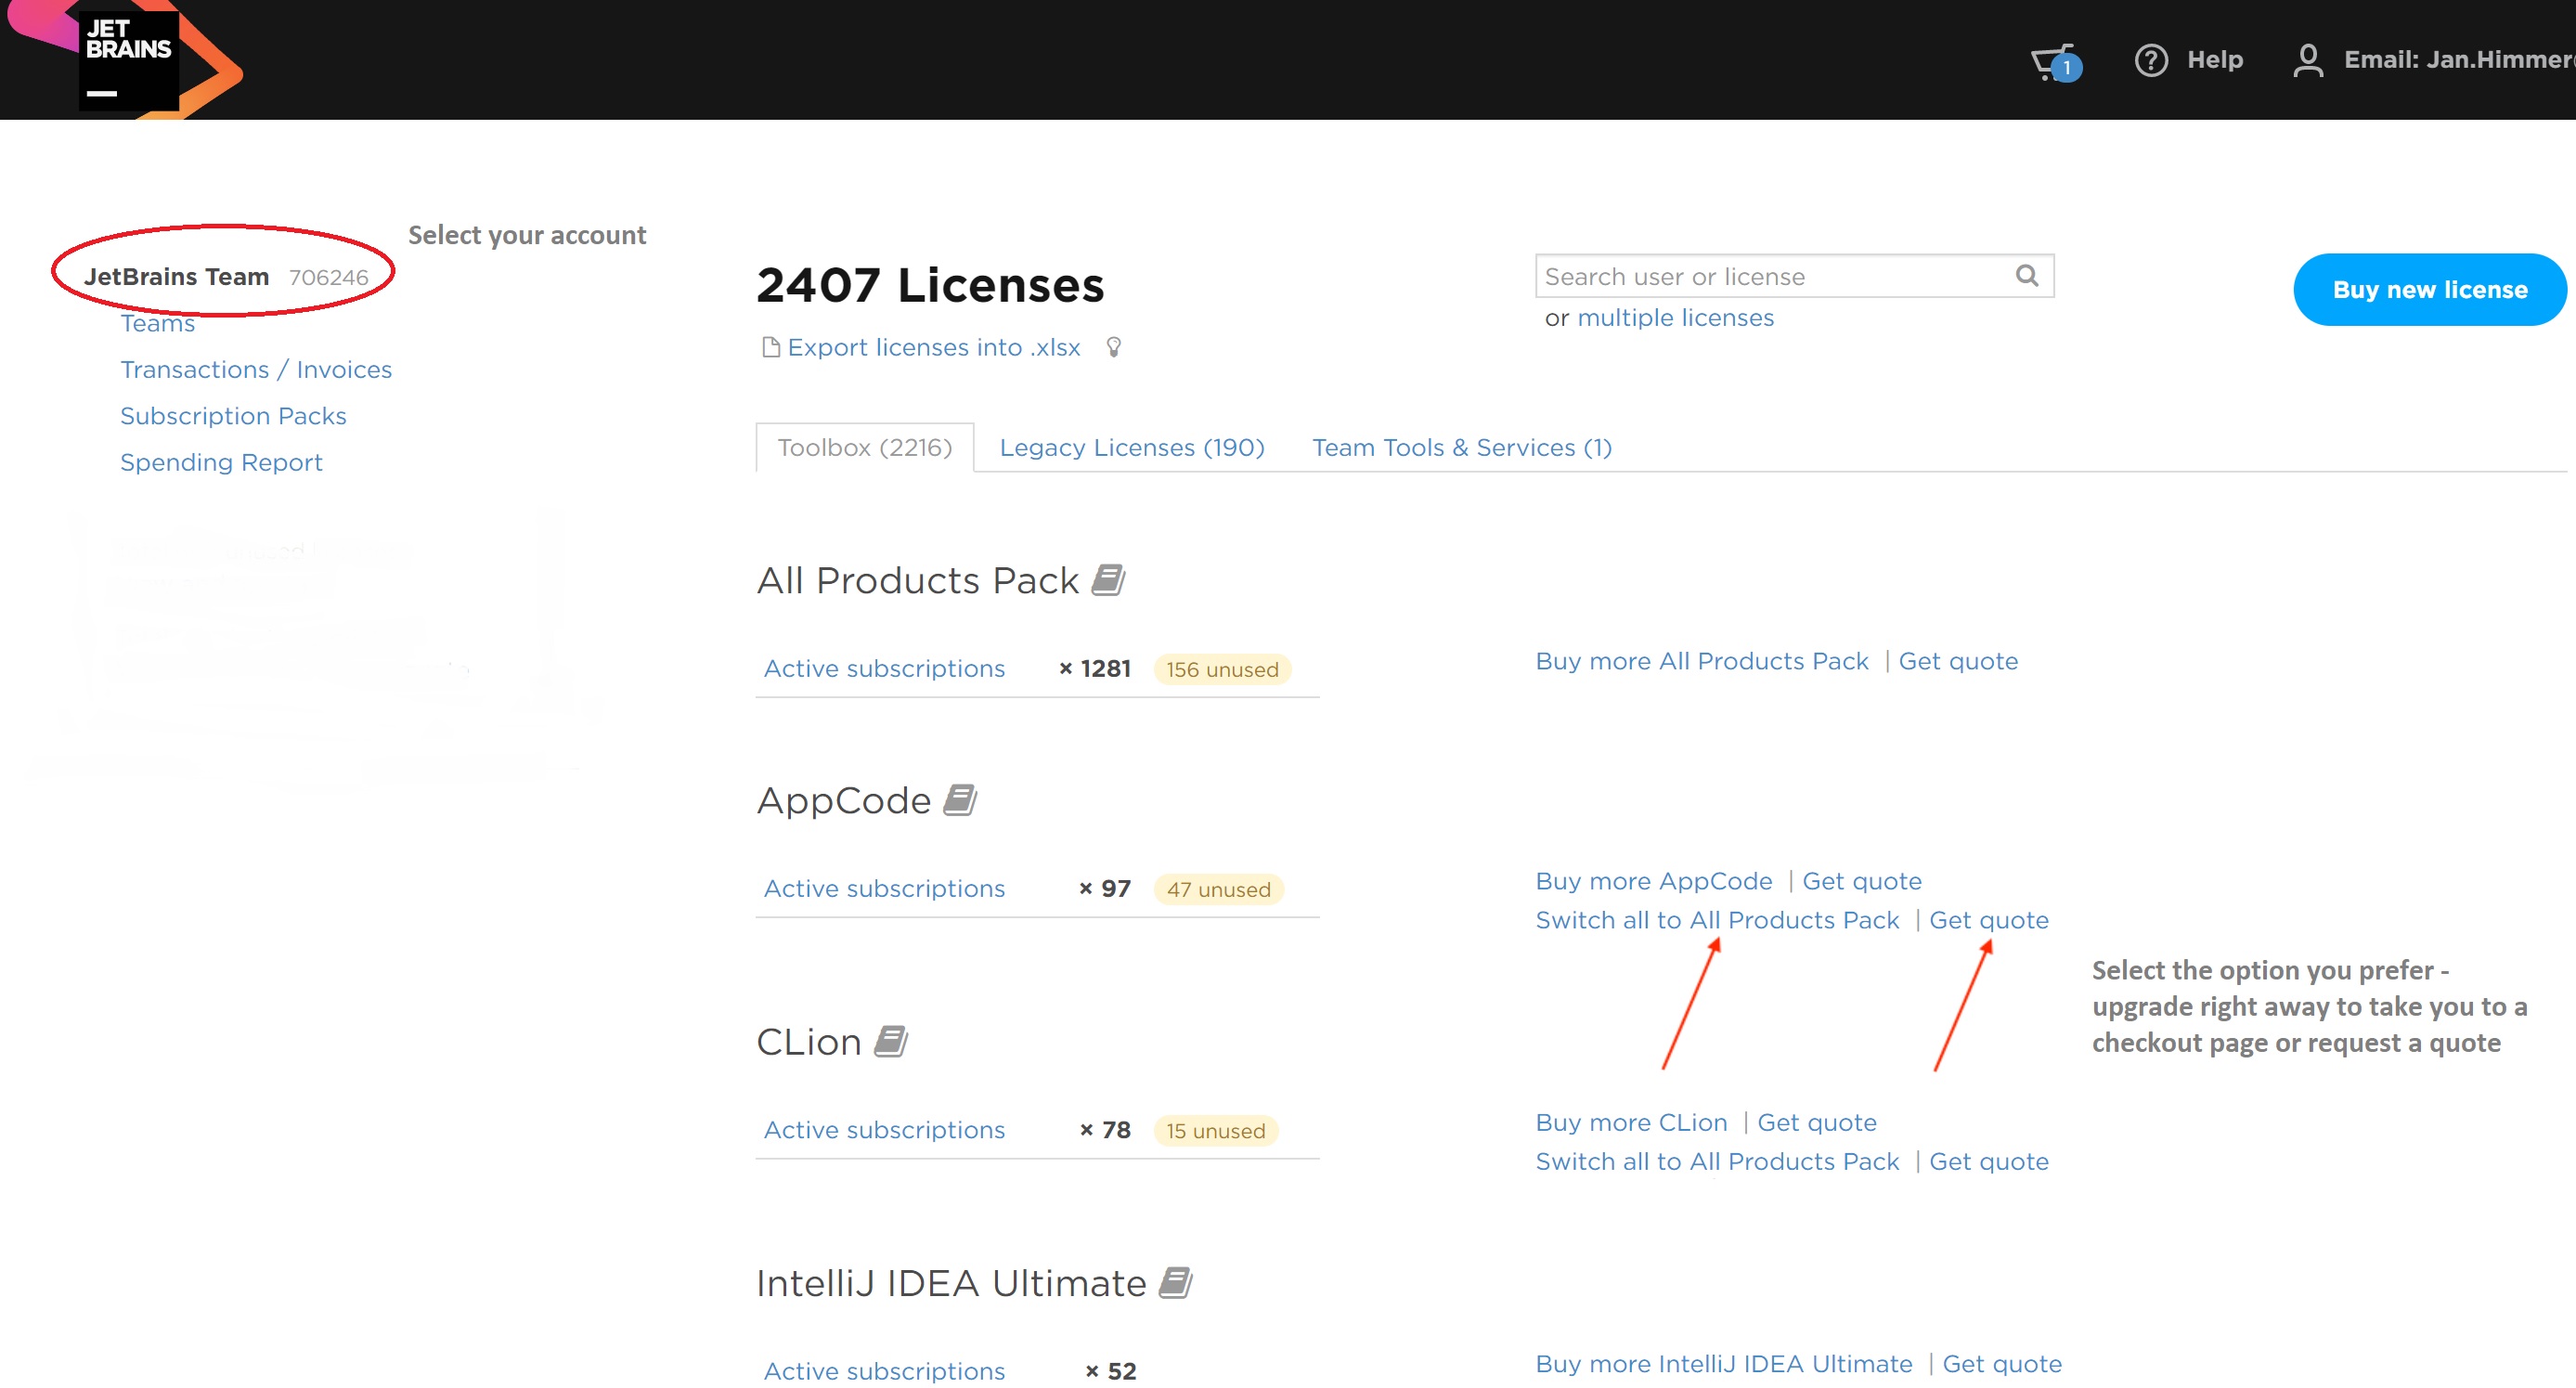Image resolution: width=2576 pixels, height=1388 pixels.
Task: Click the account number "706246"
Action: pos(329,278)
